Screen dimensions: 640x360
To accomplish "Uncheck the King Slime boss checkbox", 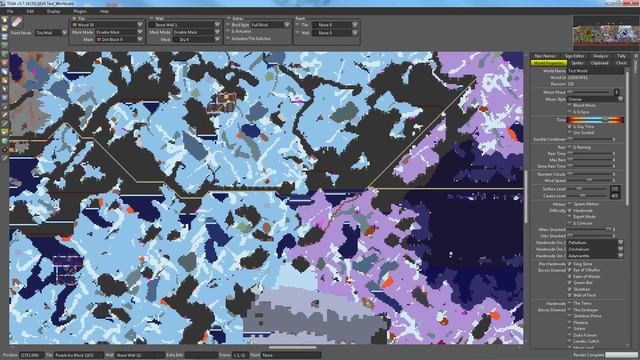I will (570, 264).
